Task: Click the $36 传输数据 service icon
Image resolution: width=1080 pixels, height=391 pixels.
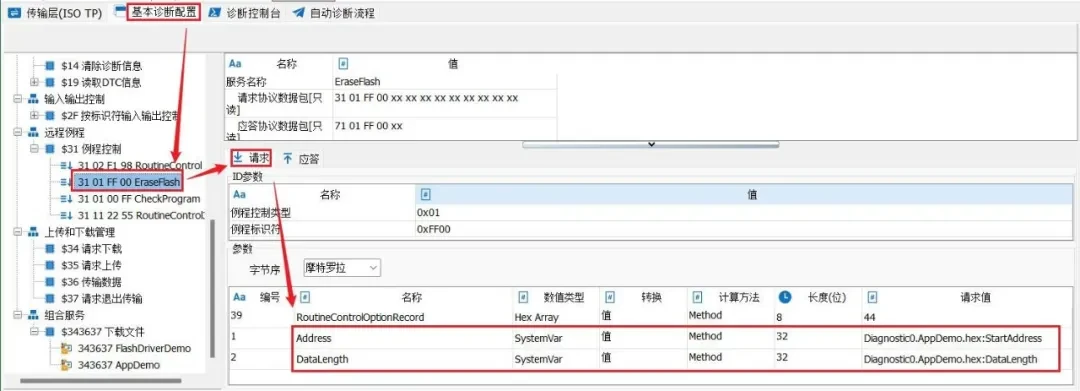Action: 50,282
